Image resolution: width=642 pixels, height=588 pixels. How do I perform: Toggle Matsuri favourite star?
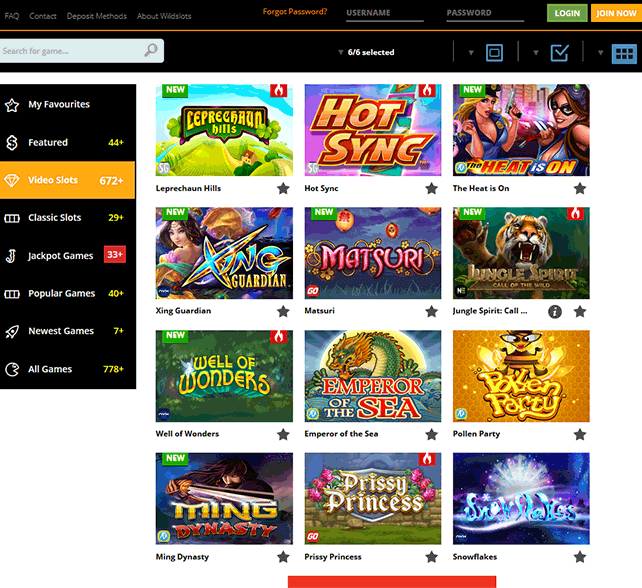pyautogui.click(x=432, y=312)
